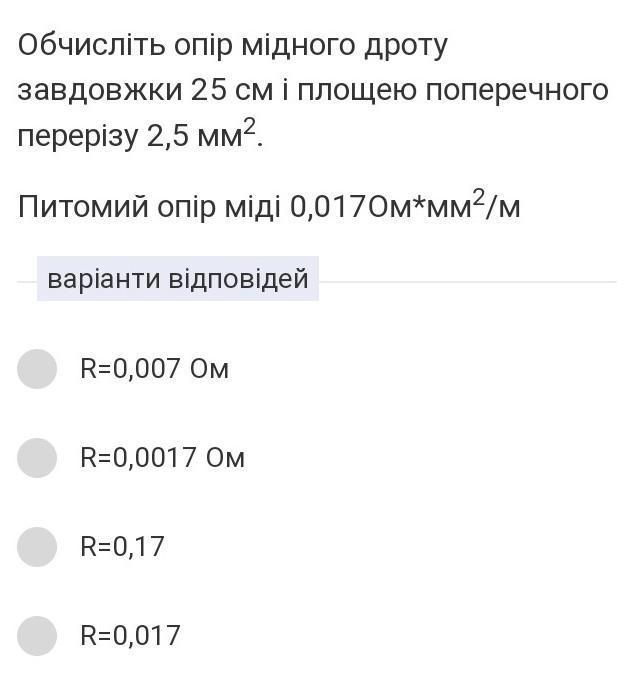Click the "2,5 мм" cross-section value
This screenshot has height=692, width=641.
click(x=195, y=136)
